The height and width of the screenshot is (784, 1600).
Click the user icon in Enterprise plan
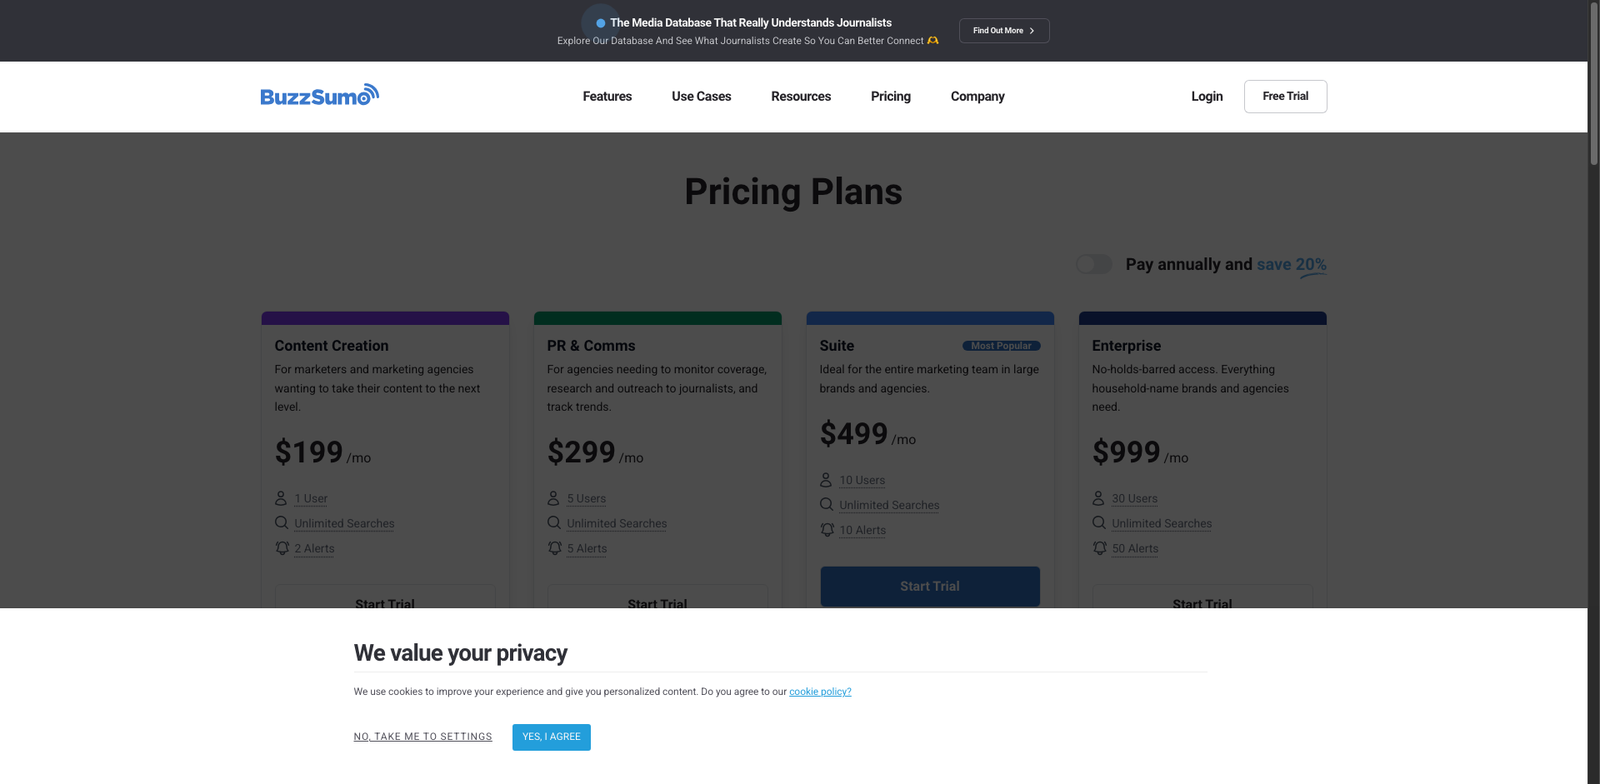(1098, 498)
